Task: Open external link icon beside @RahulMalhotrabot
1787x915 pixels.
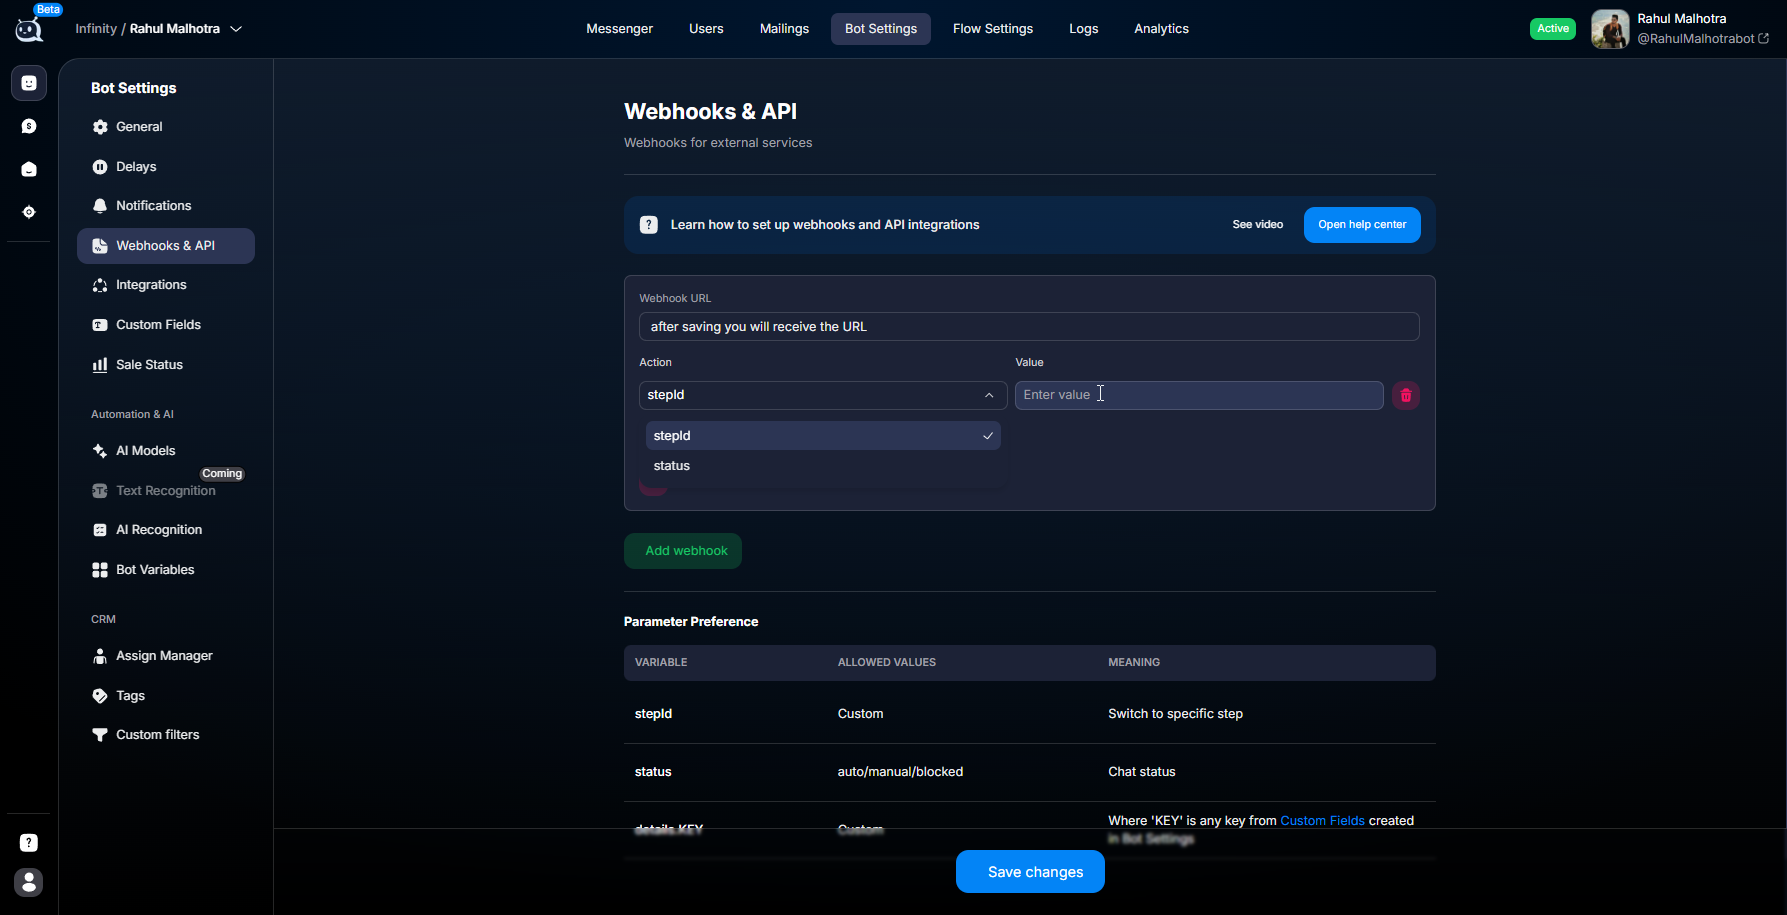Action: pos(1763,39)
